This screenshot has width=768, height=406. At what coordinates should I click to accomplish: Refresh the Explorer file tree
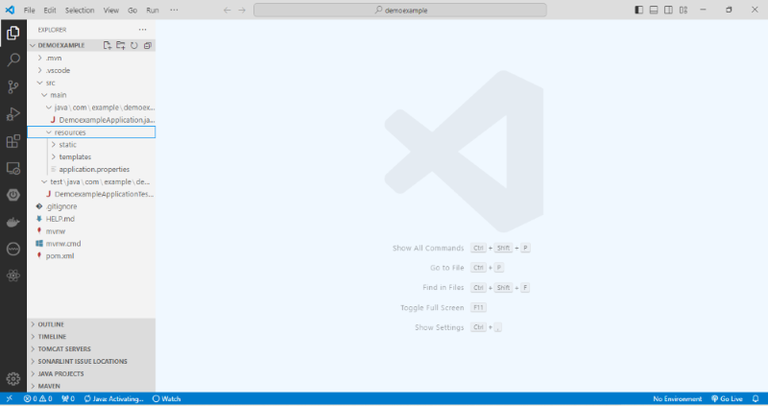134,45
